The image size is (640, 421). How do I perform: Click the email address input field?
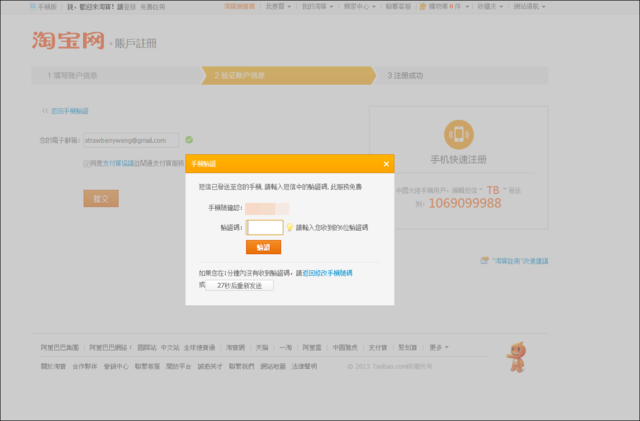tap(131, 140)
